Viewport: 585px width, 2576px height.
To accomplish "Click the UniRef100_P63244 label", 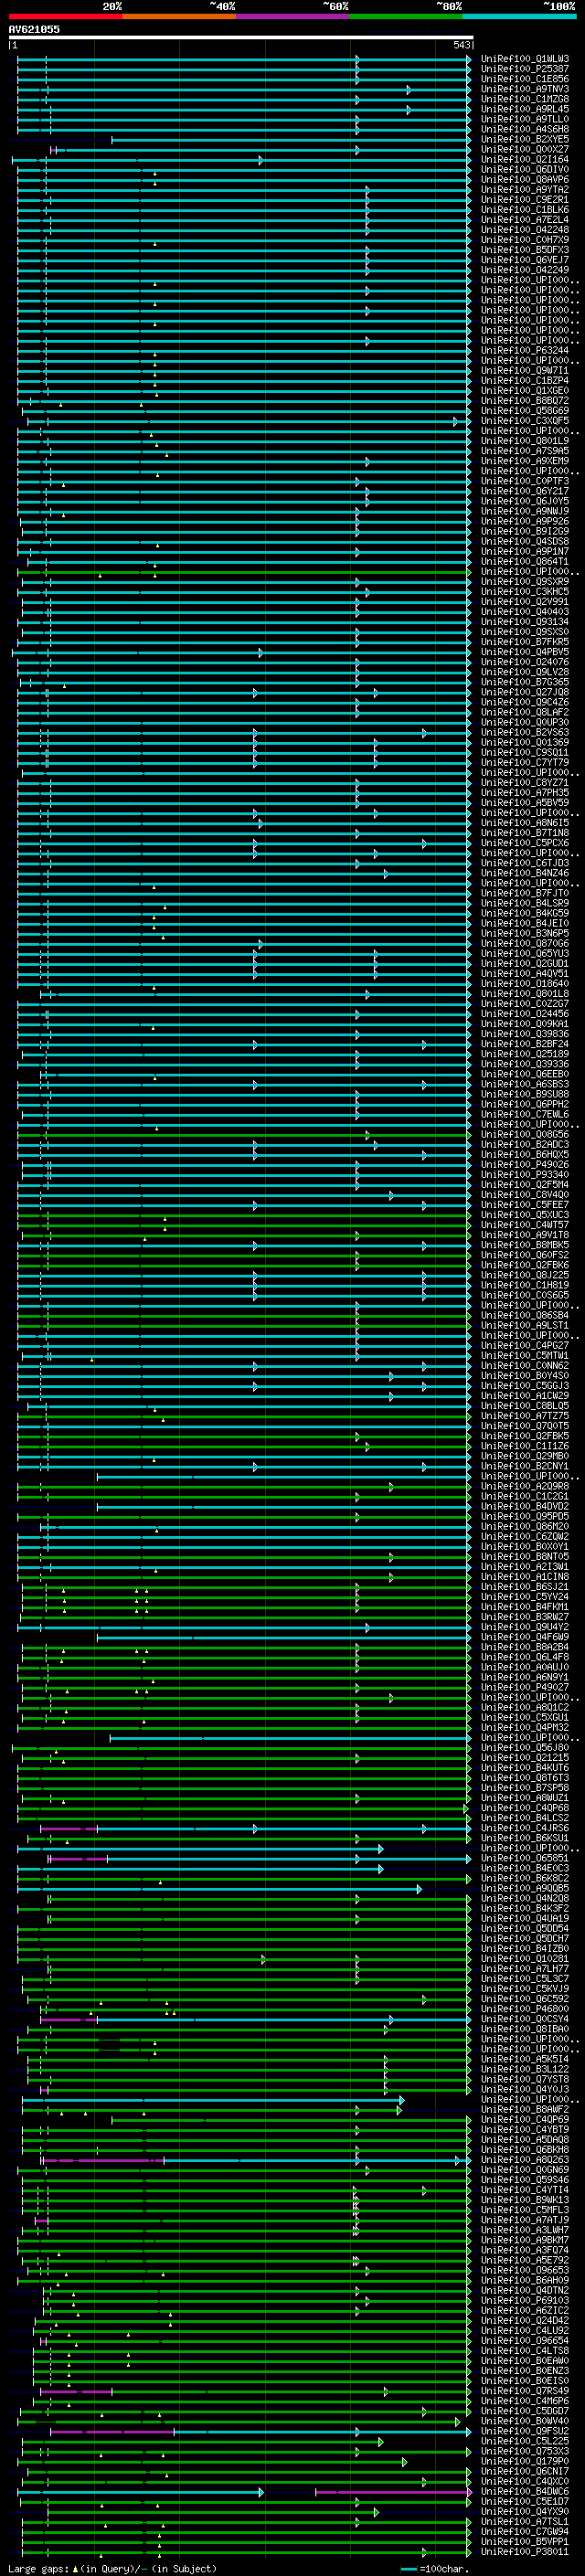I will 525,351.
